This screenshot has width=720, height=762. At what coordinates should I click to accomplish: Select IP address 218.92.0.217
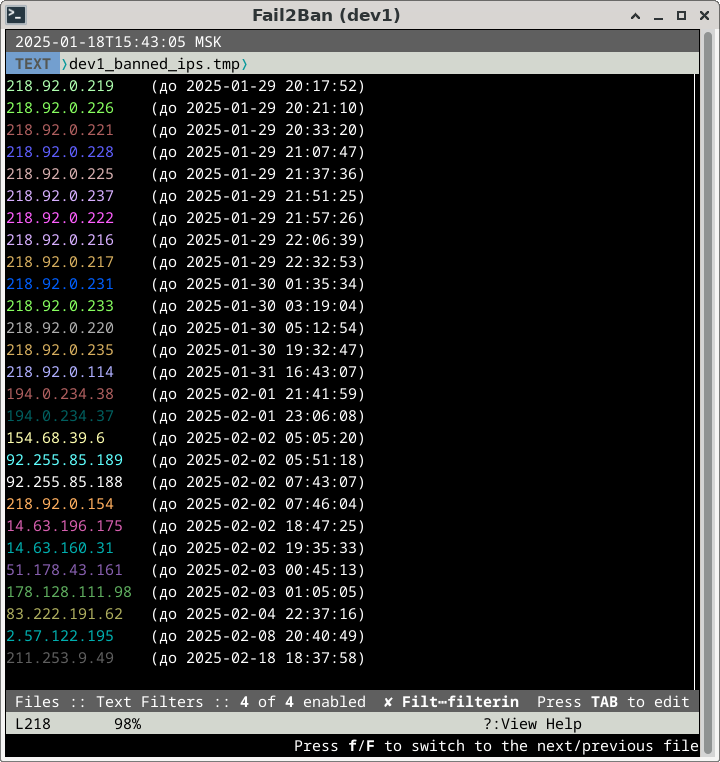(60, 262)
